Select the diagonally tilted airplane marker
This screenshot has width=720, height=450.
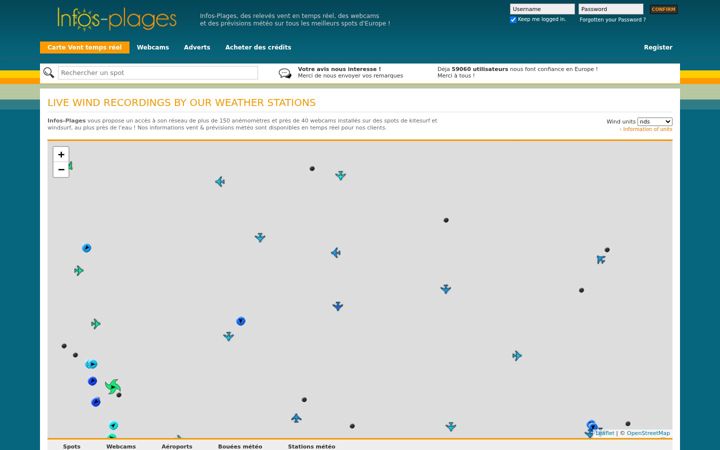tap(601, 259)
